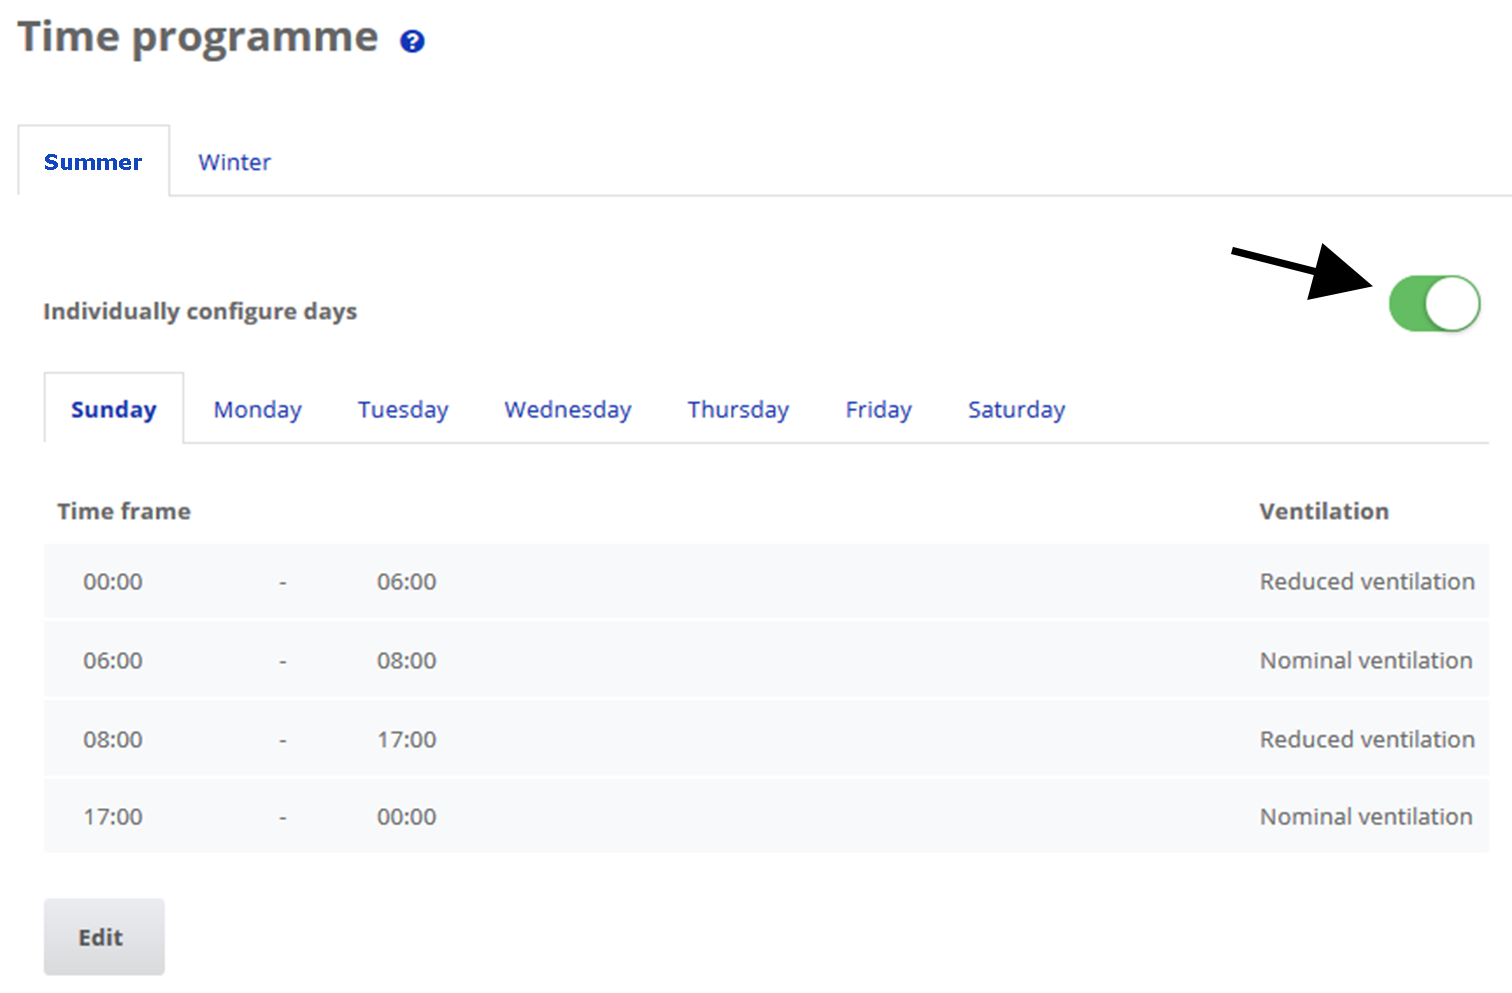Viewport: 1512px width, 993px height.
Task: Toggle the Individually configure days switch
Action: [x=1434, y=304]
